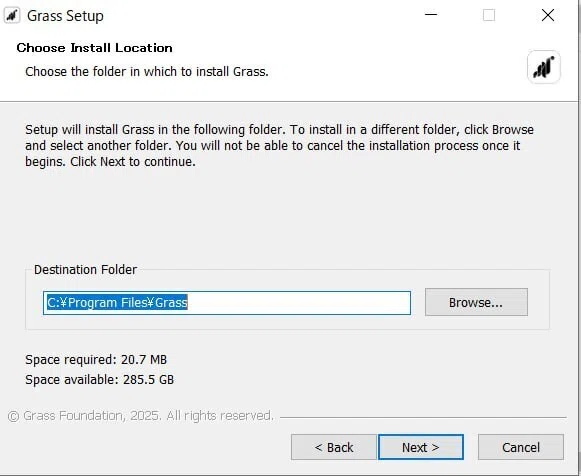Click the Destination Folder group label
The width and height of the screenshot is (581, 476).
(x=86, y=269)
